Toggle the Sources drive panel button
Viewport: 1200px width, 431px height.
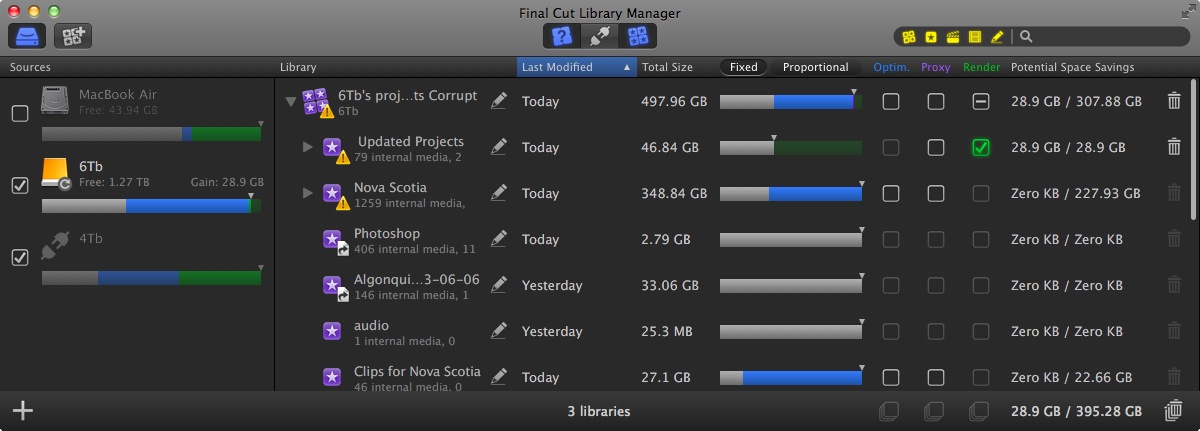[28, 36]
